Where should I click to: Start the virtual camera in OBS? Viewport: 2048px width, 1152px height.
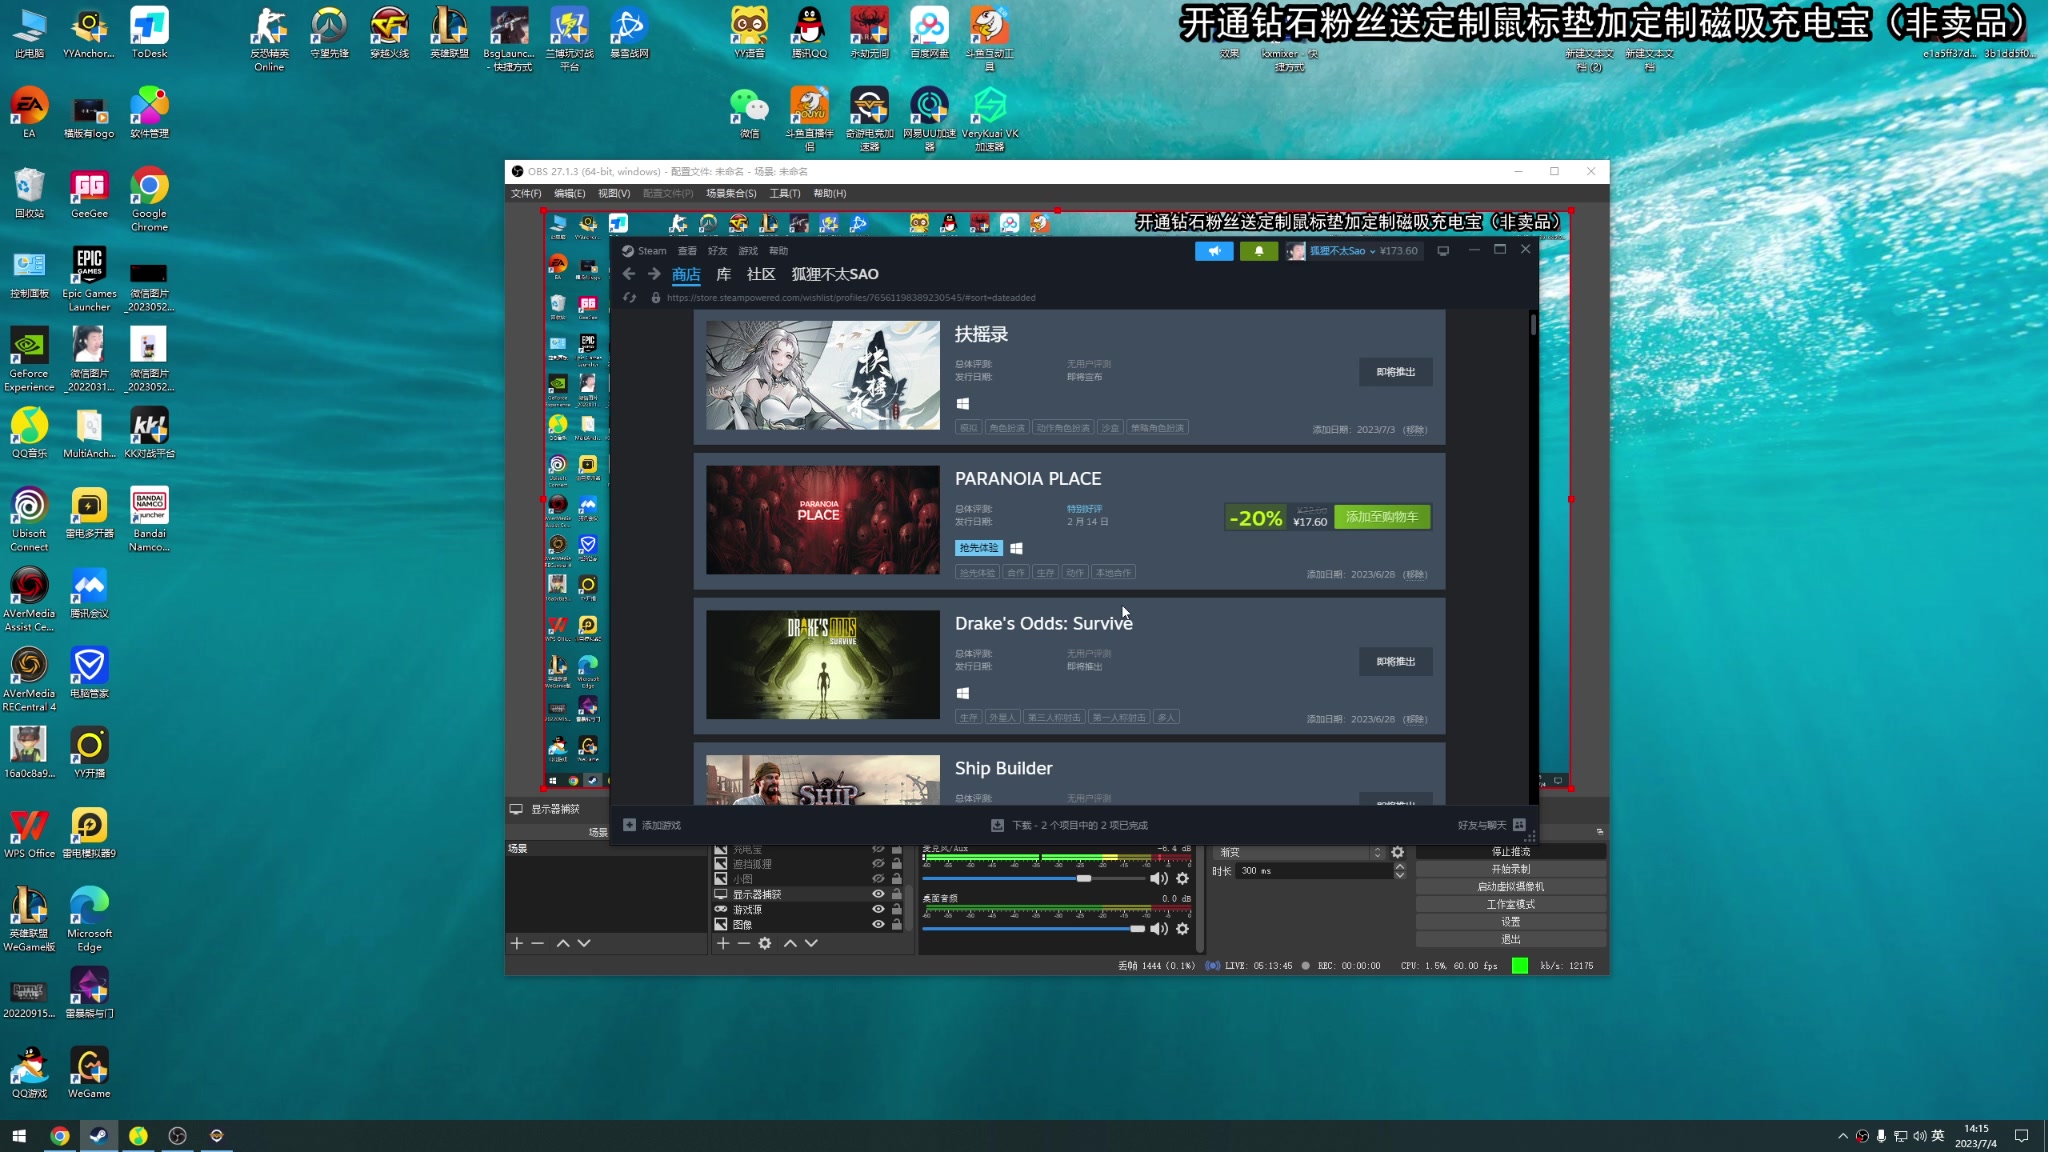[1511, 887]
